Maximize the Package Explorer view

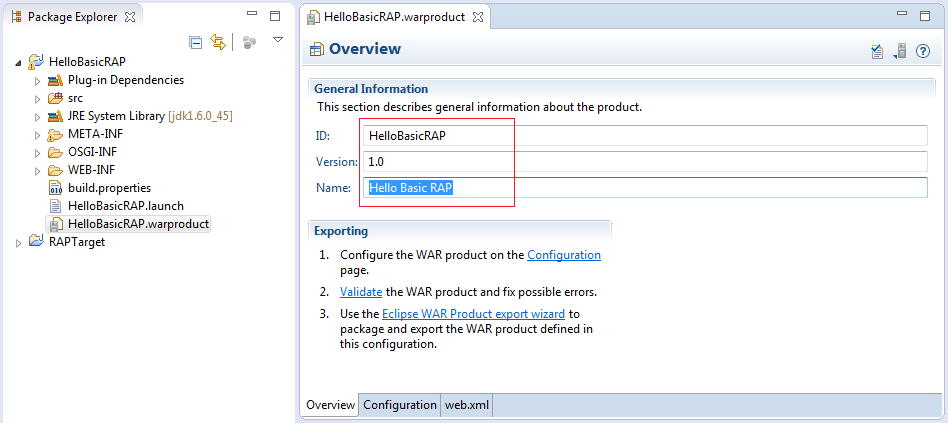(x=275, y=16)
